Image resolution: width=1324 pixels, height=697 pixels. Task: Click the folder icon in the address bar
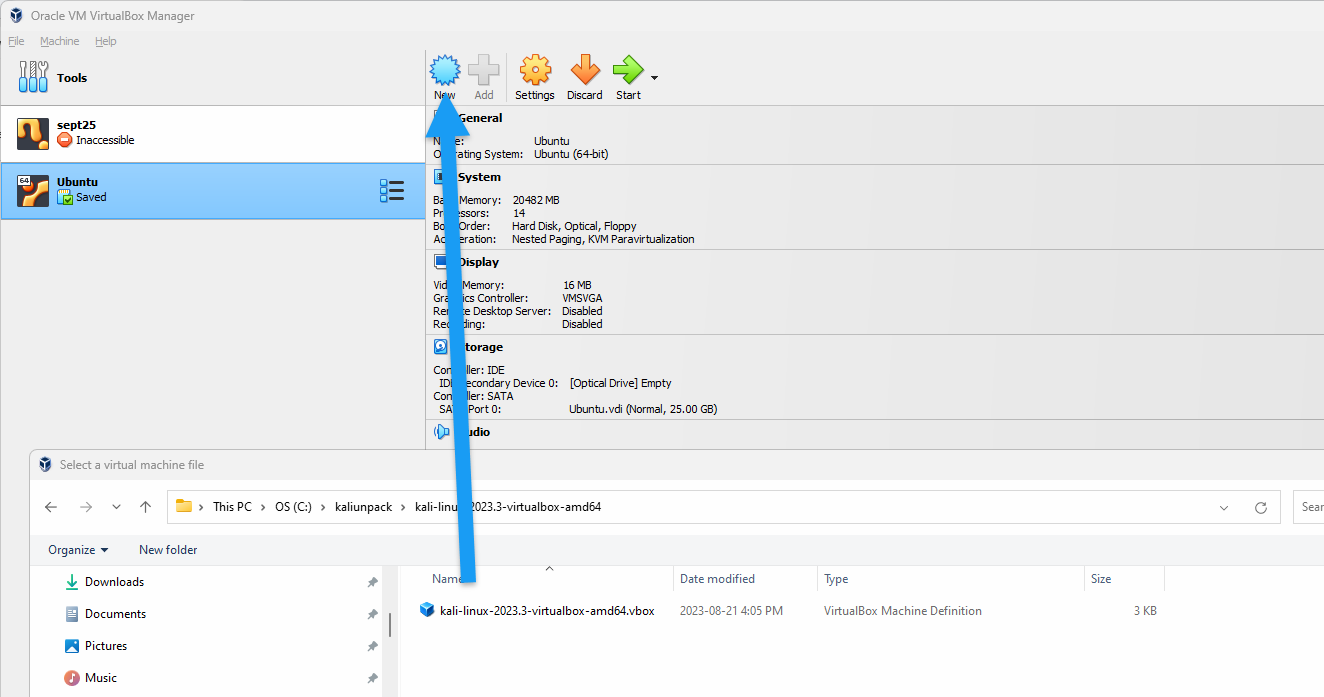(x=184, y=506)
